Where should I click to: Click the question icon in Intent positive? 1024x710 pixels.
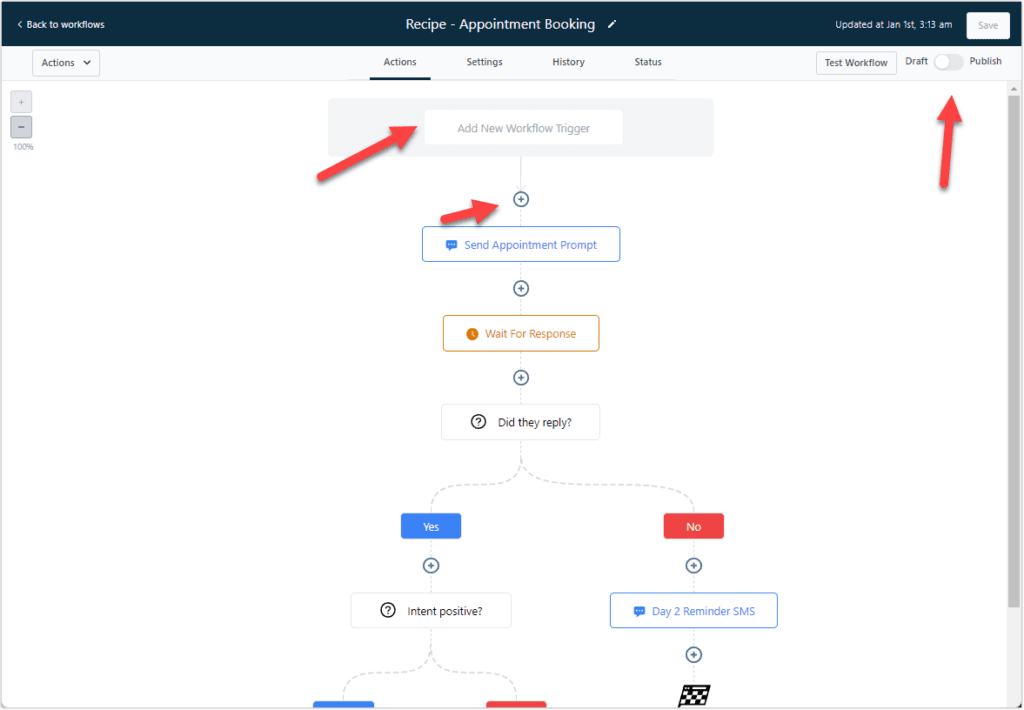(x=388, y=611)
